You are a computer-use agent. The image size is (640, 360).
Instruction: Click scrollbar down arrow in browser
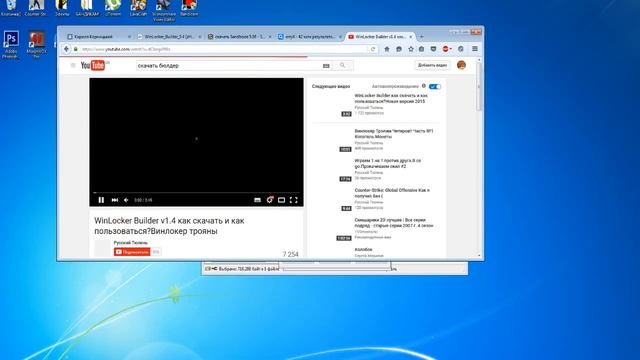coord(479,256)
